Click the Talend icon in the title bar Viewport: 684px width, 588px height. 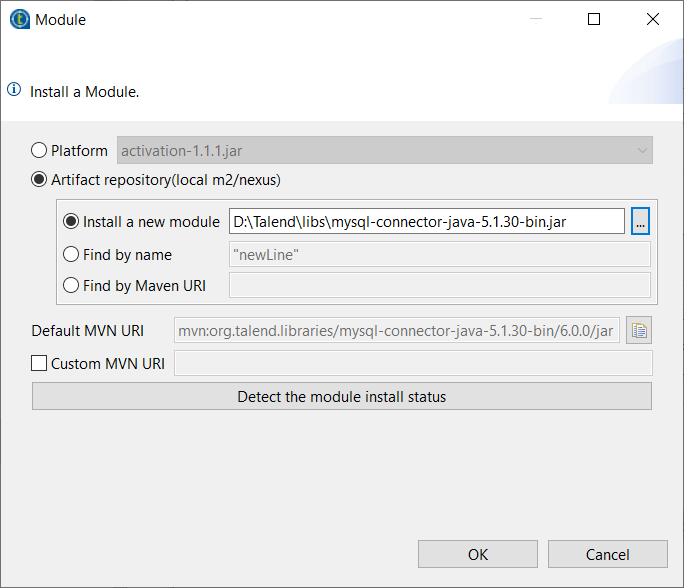(x=19, y=19)
